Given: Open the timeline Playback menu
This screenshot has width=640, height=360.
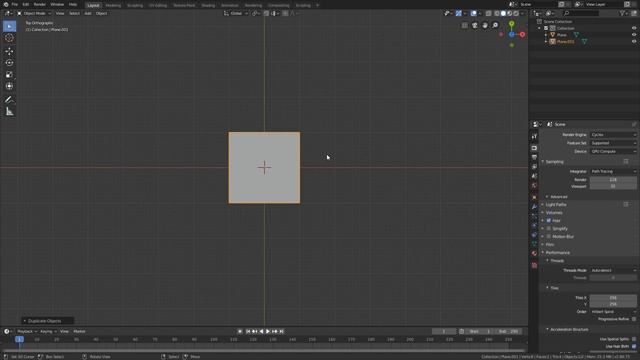Looking at the screenshot, I should click(x=27, y=332).
